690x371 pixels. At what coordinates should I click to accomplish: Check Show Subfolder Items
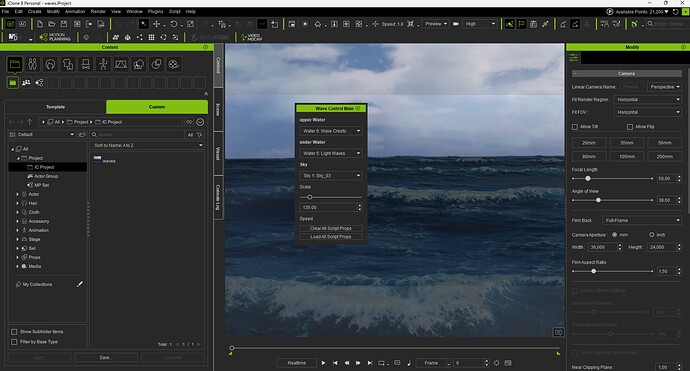click(x=14, y=332)
